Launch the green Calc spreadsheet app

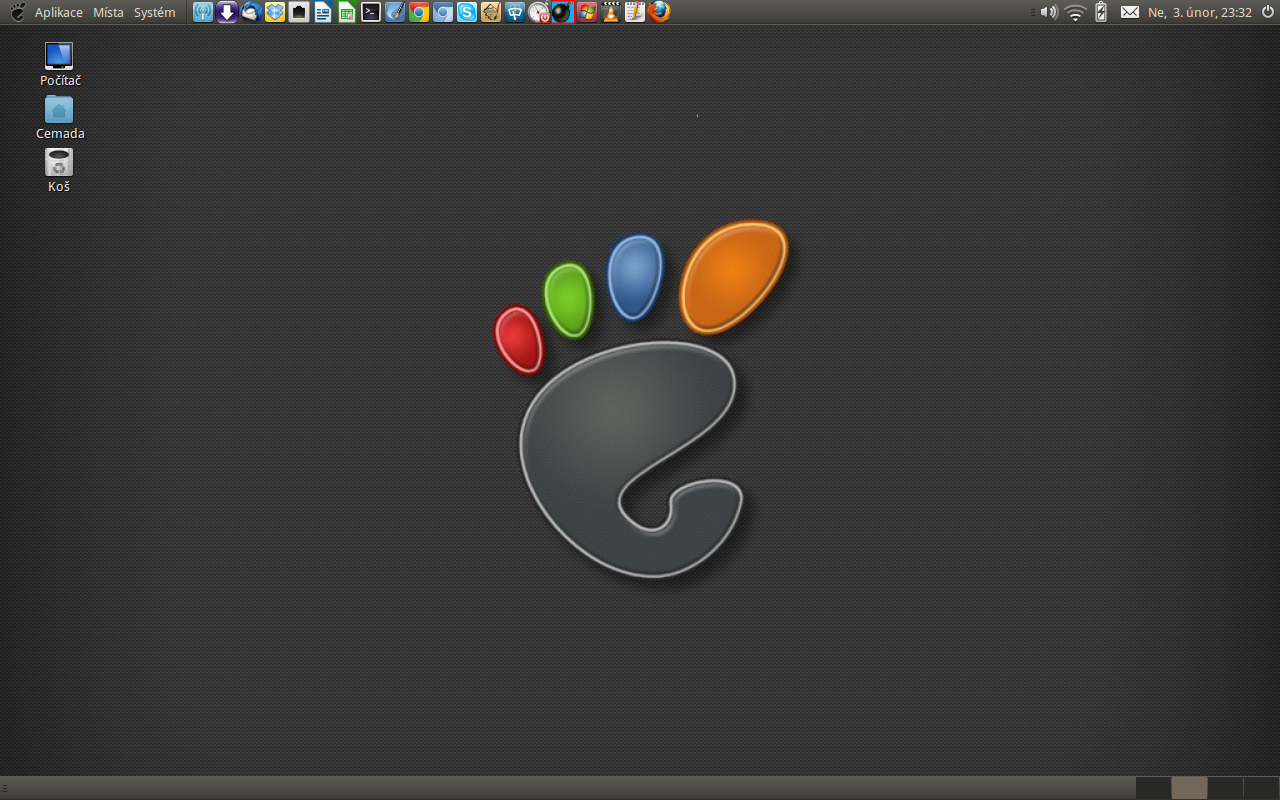347,12
